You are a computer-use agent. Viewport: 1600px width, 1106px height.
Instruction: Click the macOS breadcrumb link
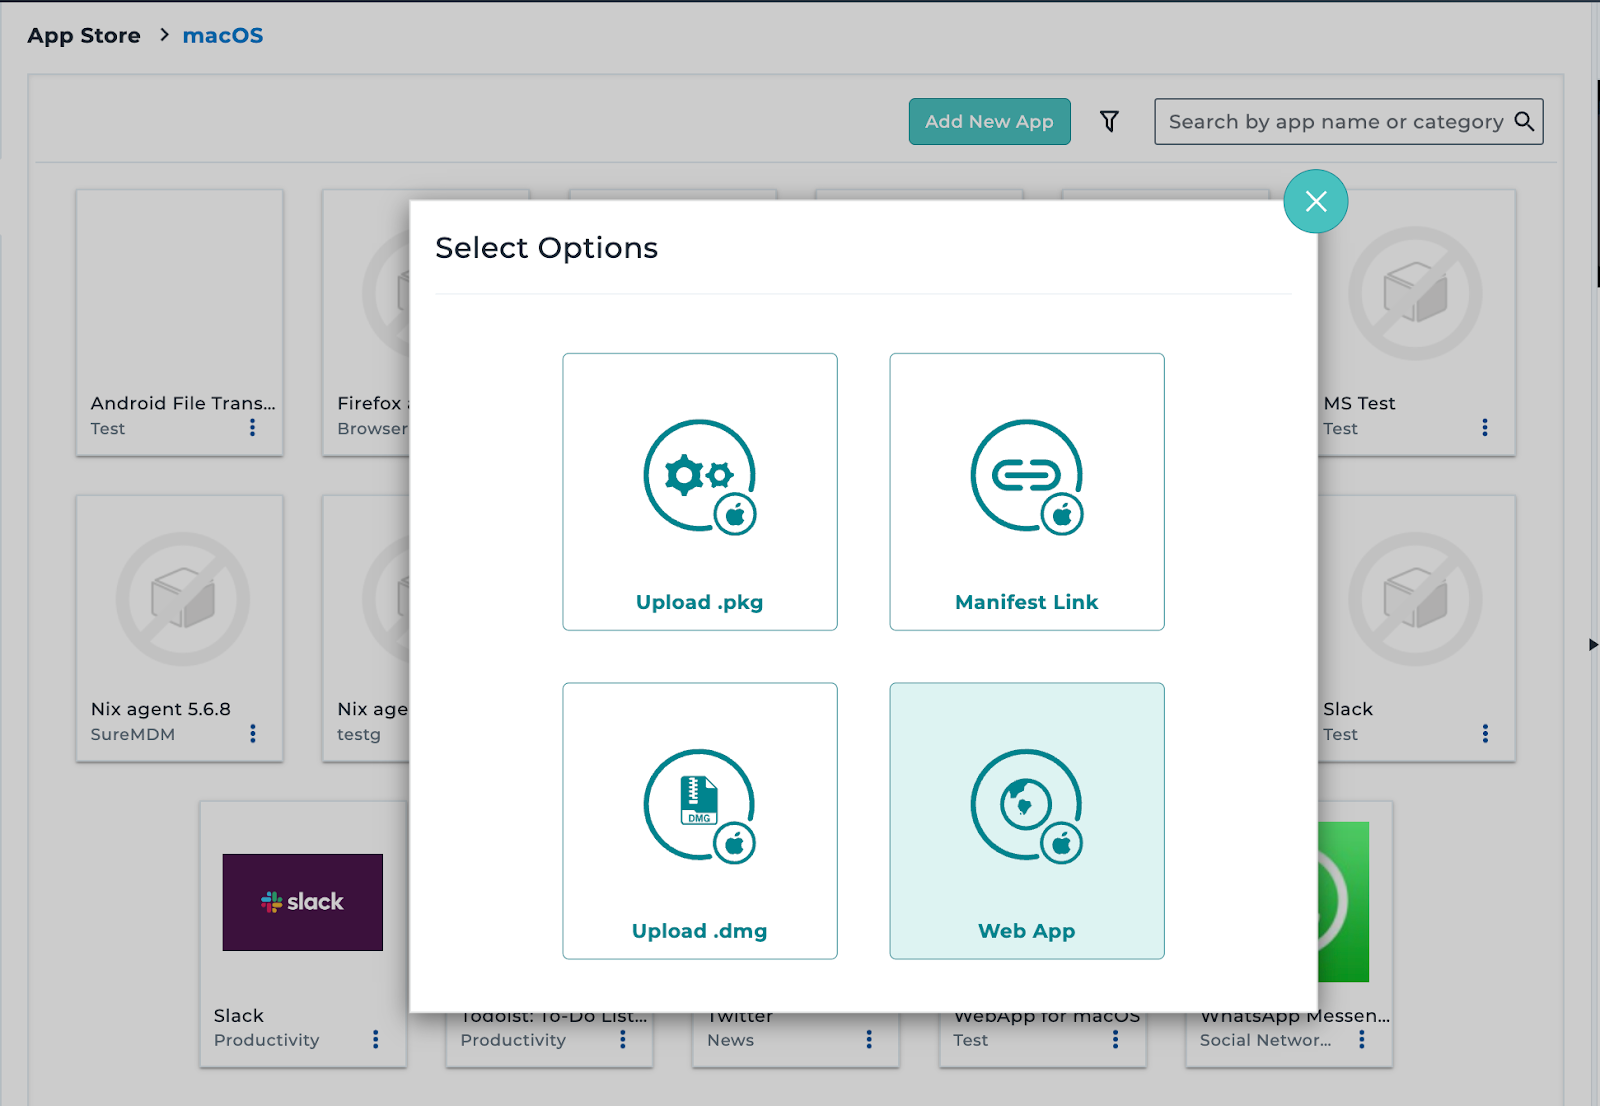(223, 36)
